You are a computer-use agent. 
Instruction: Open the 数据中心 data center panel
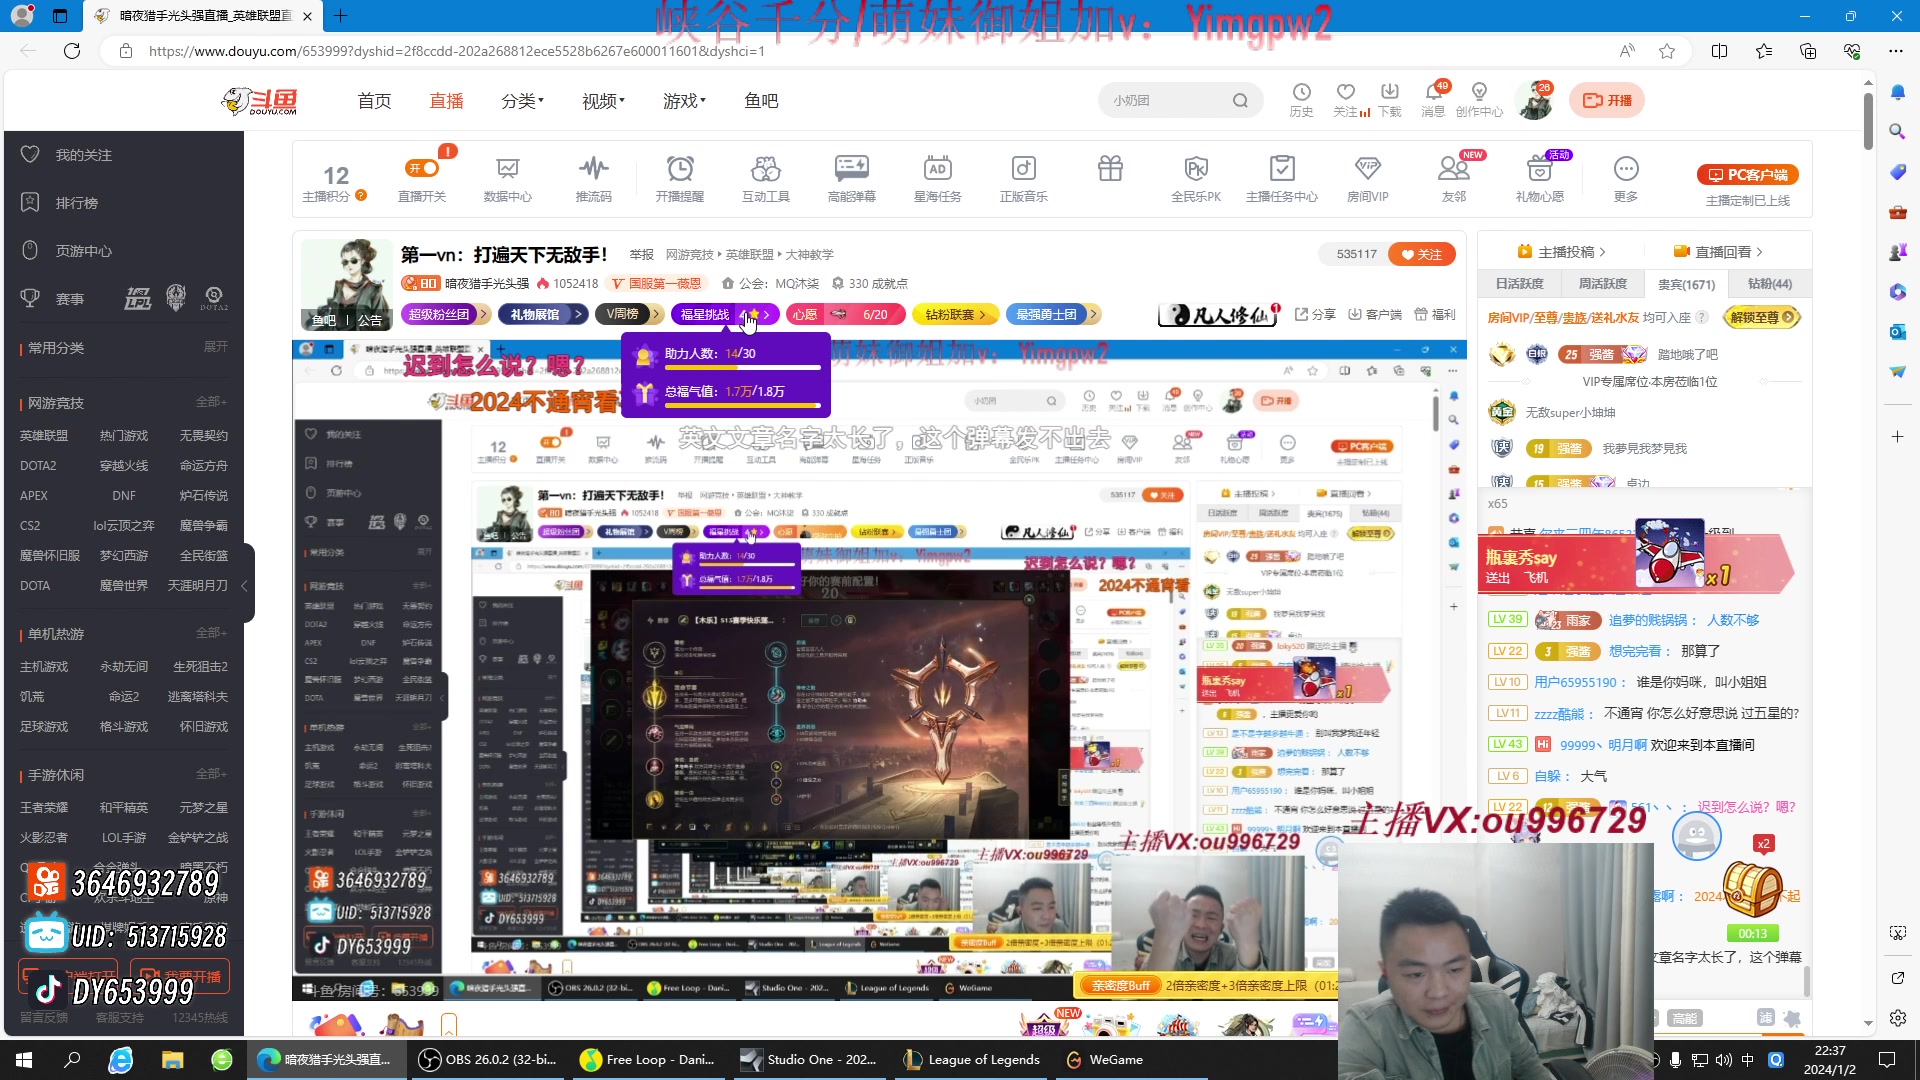507,178
